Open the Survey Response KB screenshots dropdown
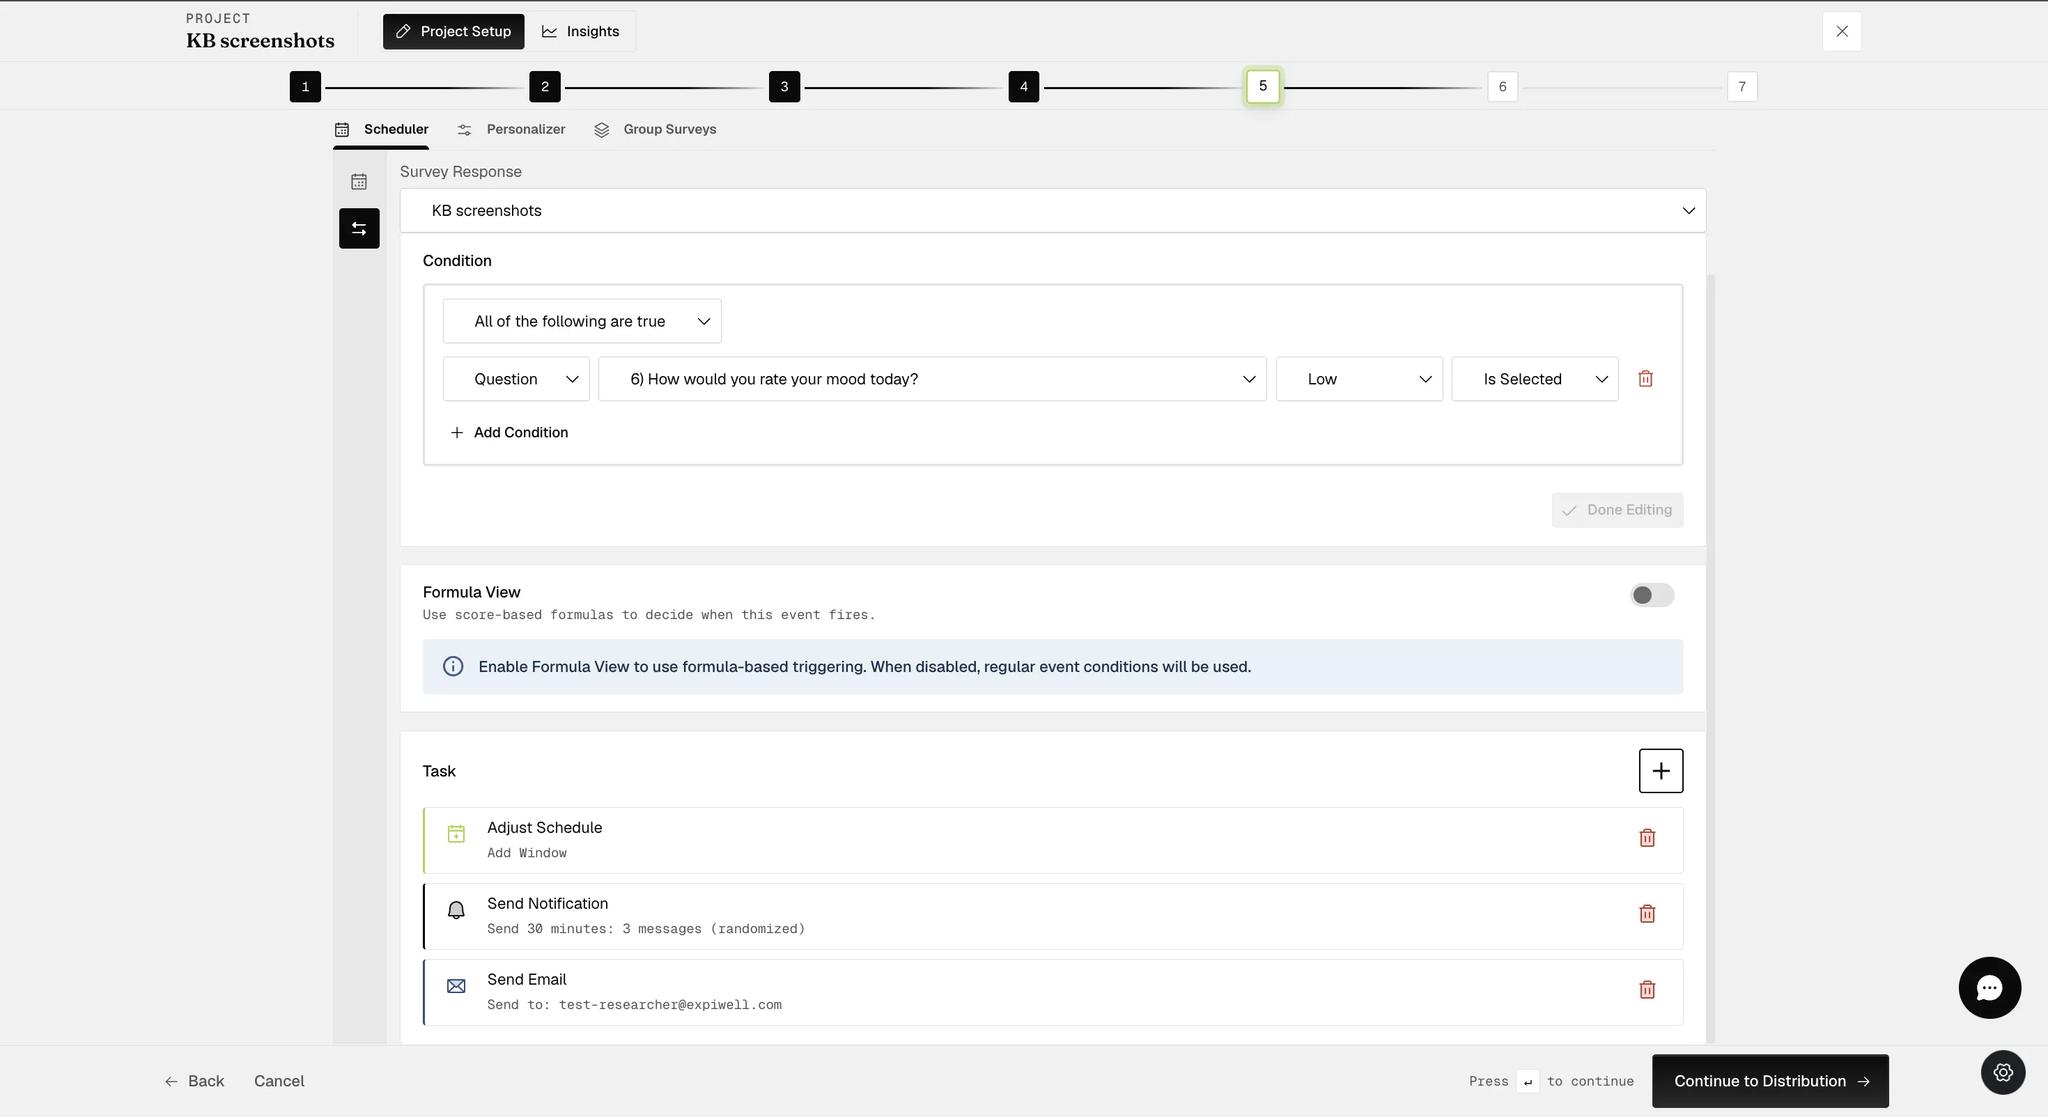The image size is (2048, 1117). [1053, 211]
